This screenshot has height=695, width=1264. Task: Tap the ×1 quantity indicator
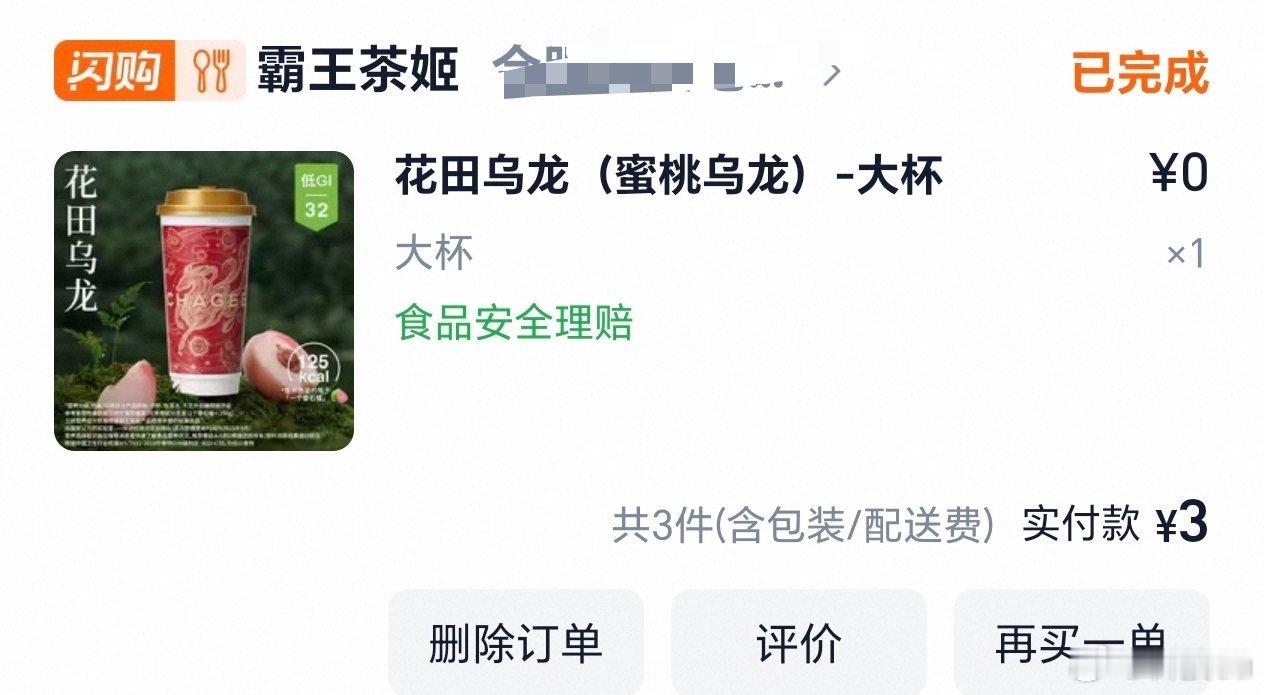click(x=1186, y=254)
